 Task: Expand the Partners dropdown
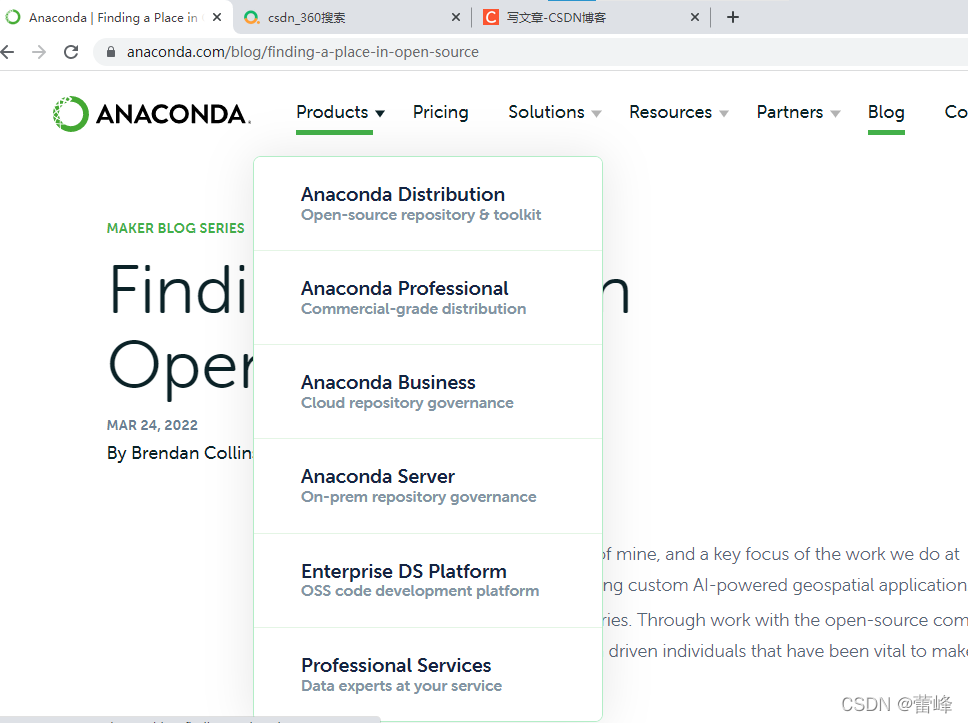(x=798, y=112)
